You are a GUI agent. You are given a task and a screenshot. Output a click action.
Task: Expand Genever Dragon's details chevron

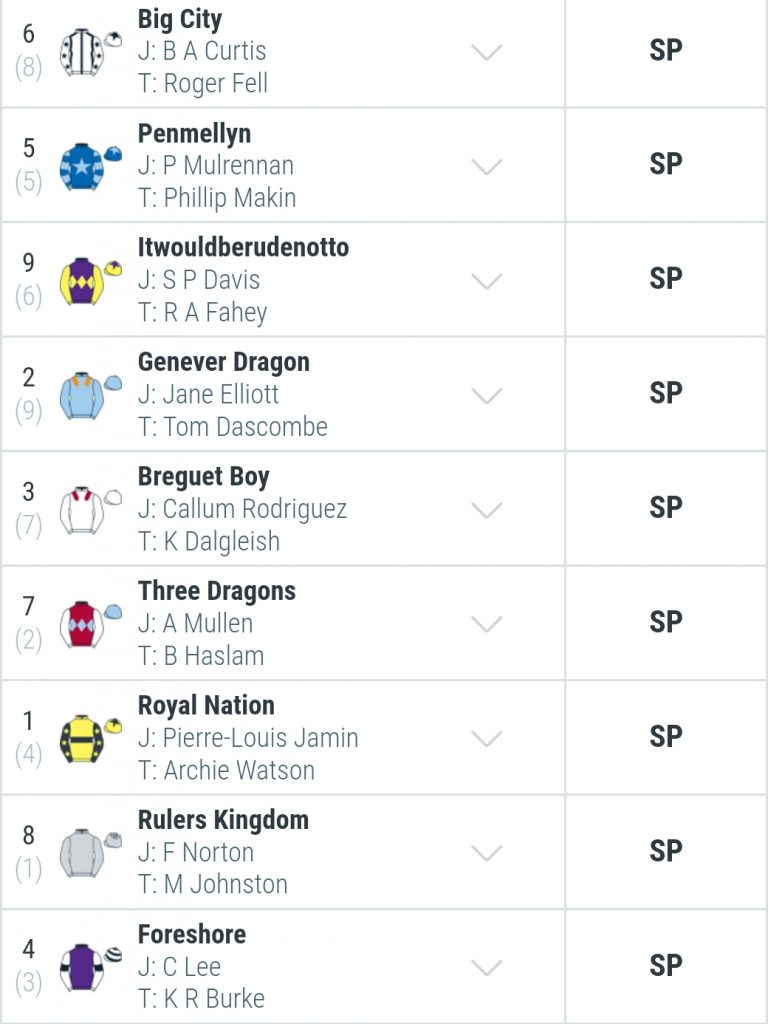[x=487, y=395]
